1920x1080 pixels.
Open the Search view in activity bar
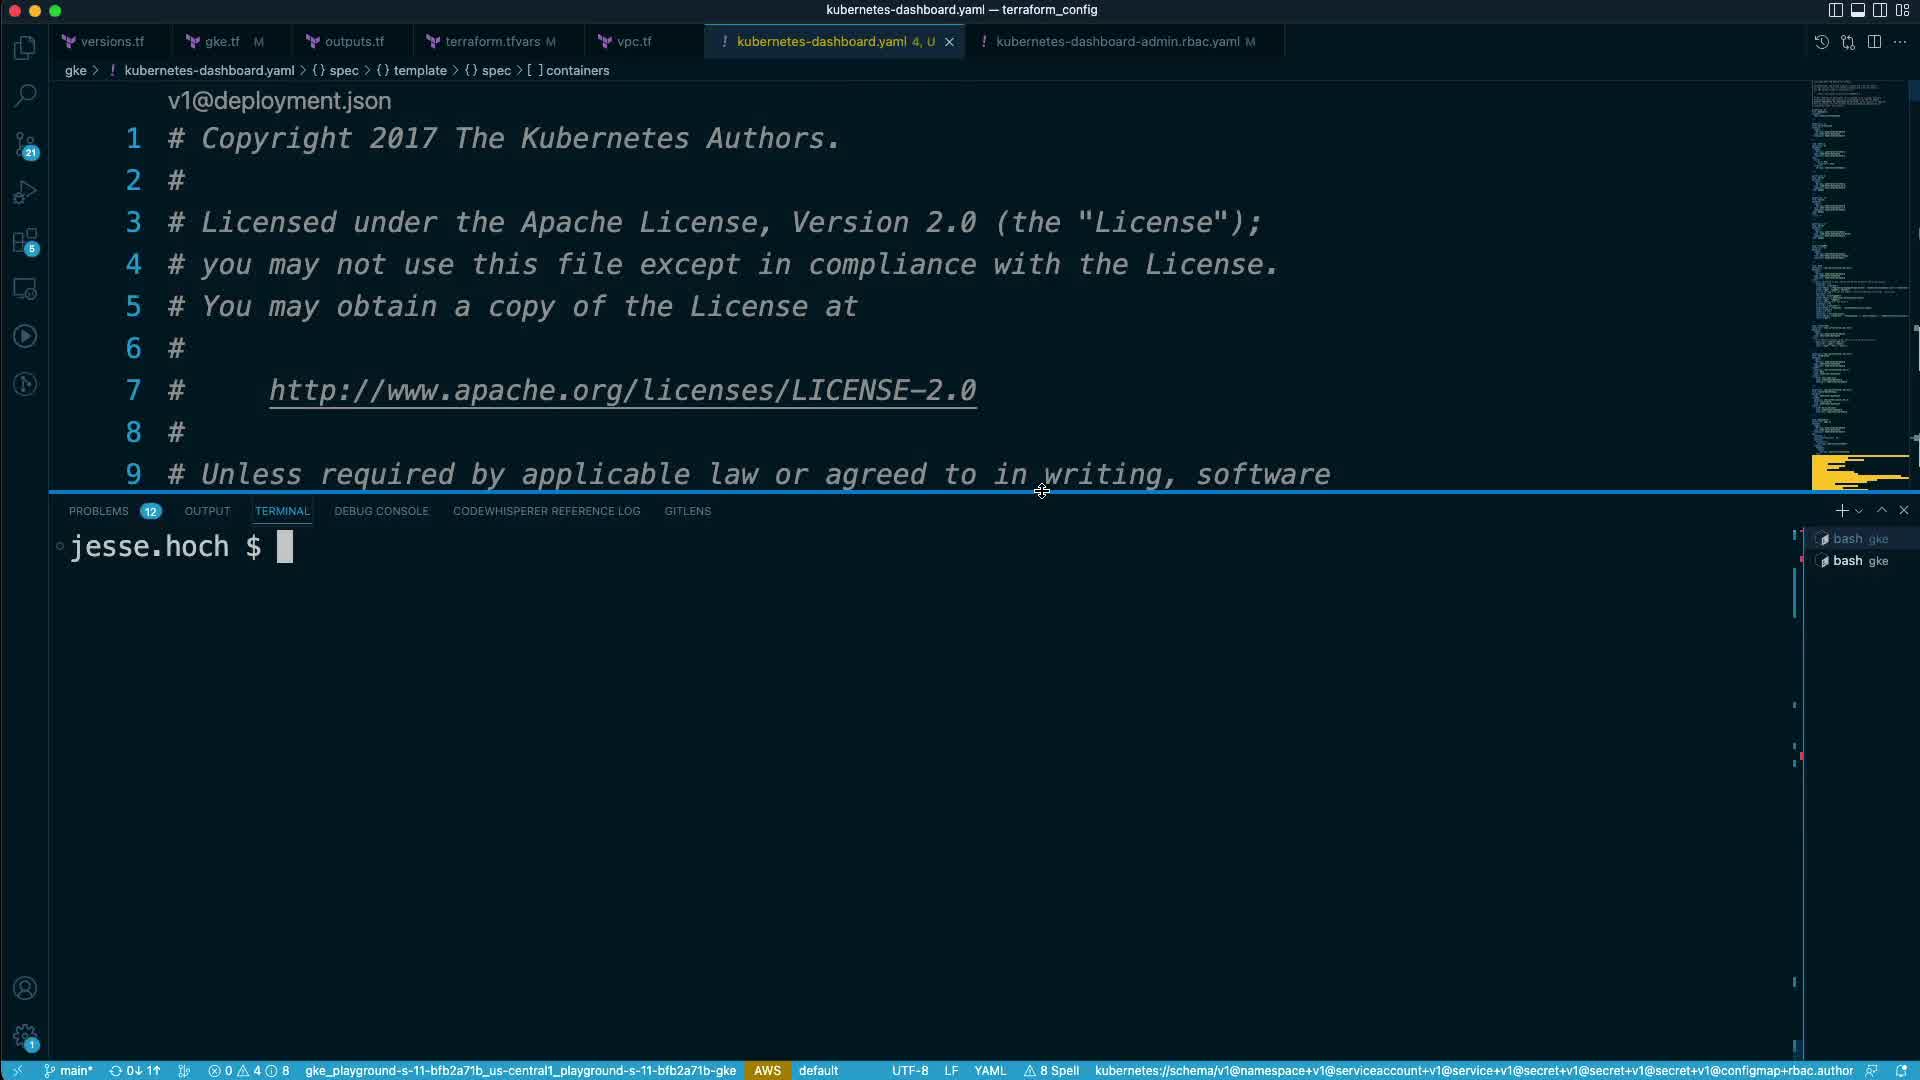tap(25, 96)
